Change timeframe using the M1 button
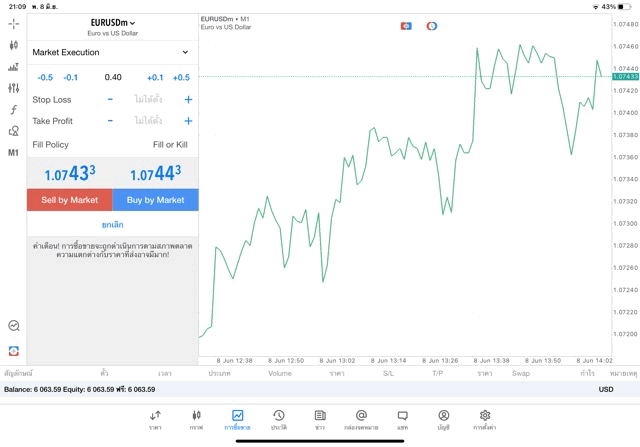Image resolution: width=640 pixels, height=447 pixels. pyautogui.click(x=13, y=153)
